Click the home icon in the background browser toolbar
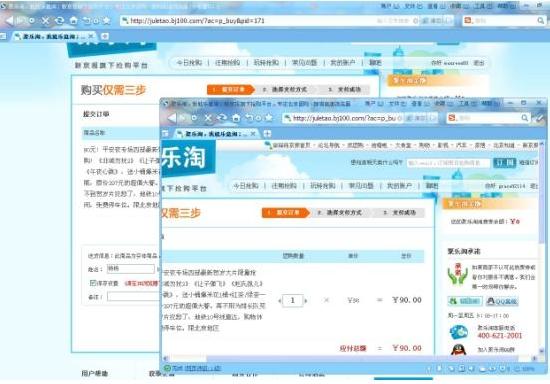Screen dimensions: 550x384 click(73, 21)
